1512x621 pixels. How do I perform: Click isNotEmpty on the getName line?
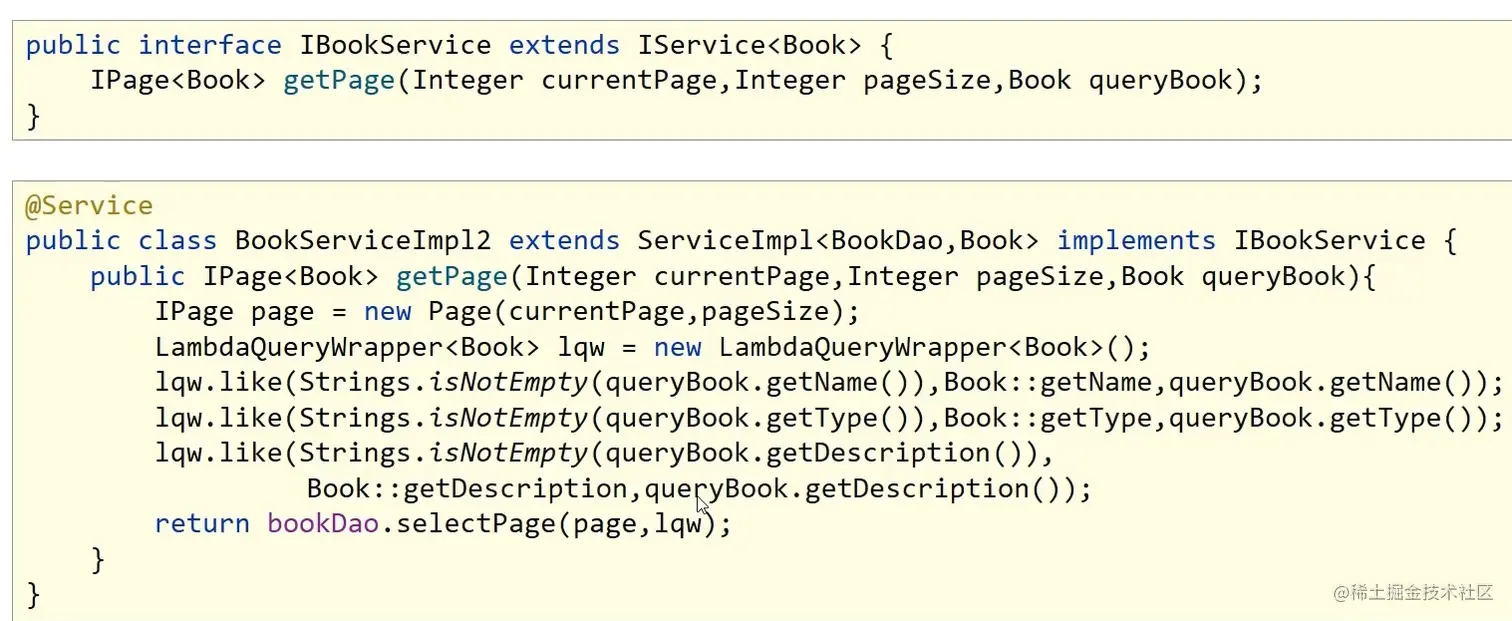[x=508, y=383]
